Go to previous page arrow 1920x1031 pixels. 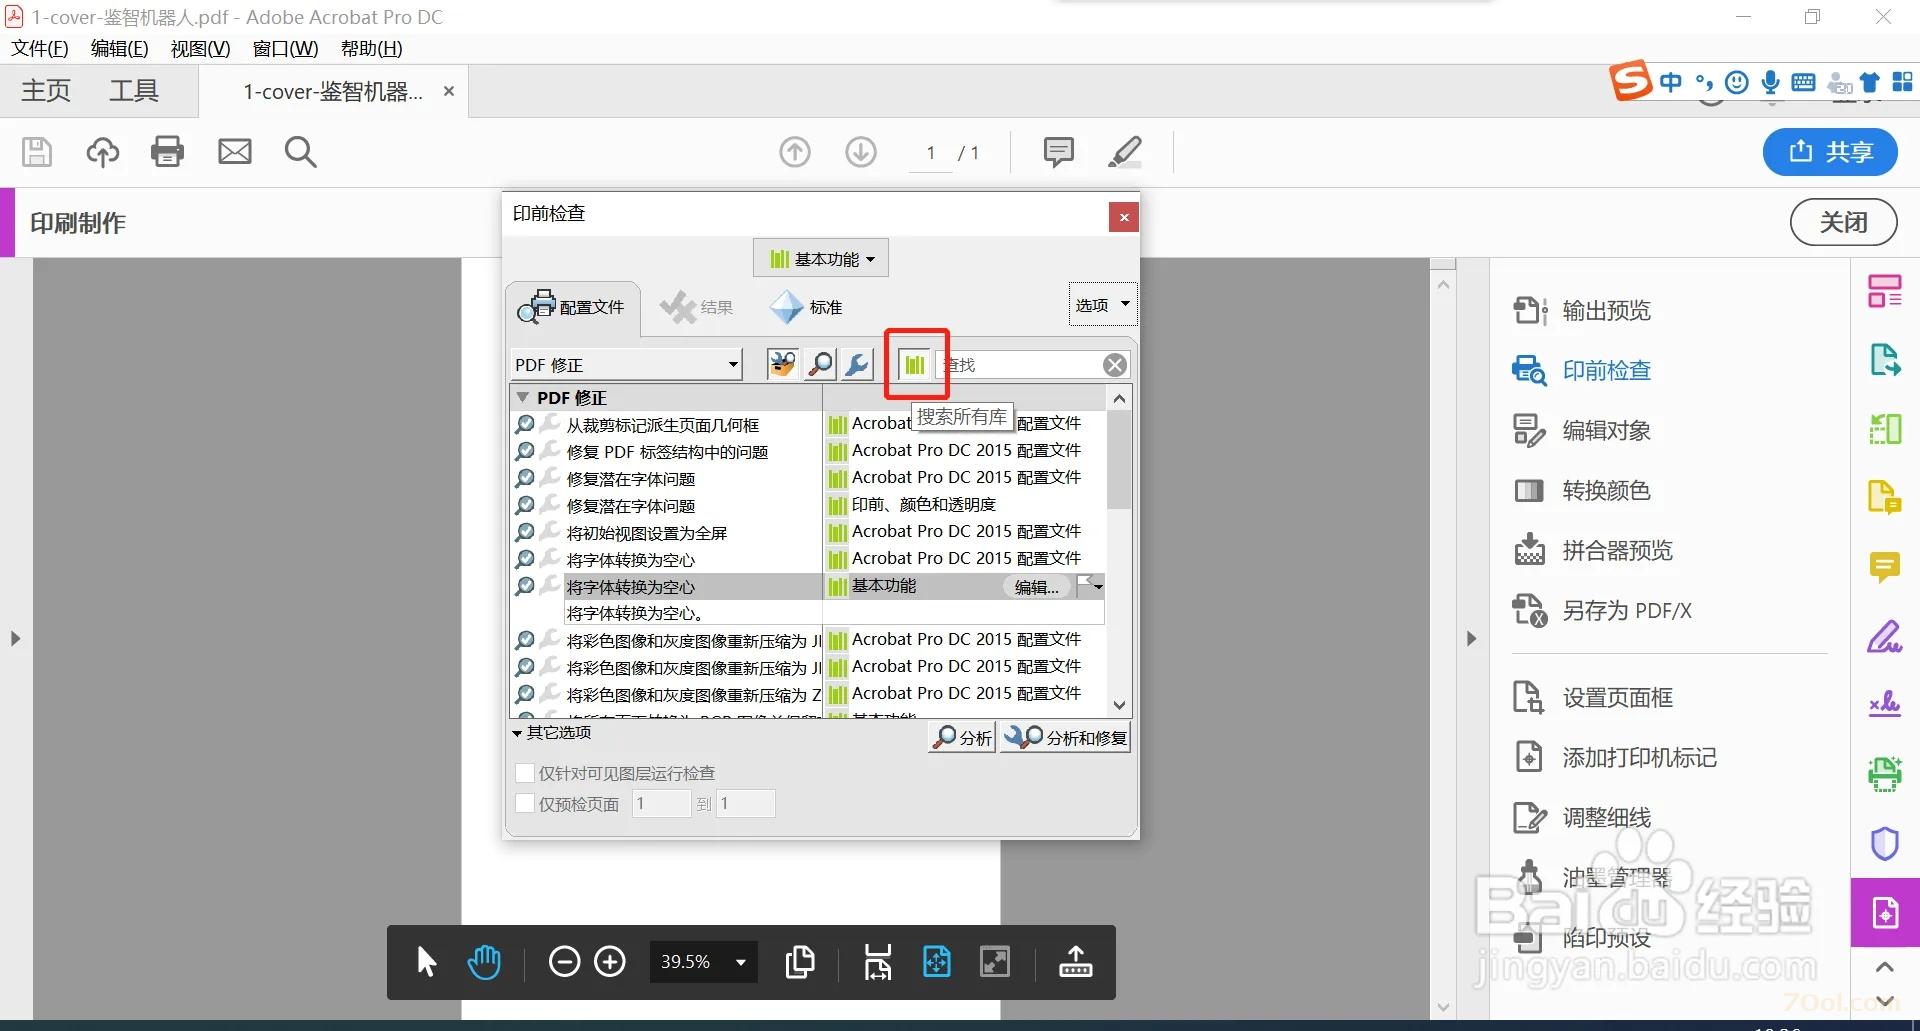point(795,152)
